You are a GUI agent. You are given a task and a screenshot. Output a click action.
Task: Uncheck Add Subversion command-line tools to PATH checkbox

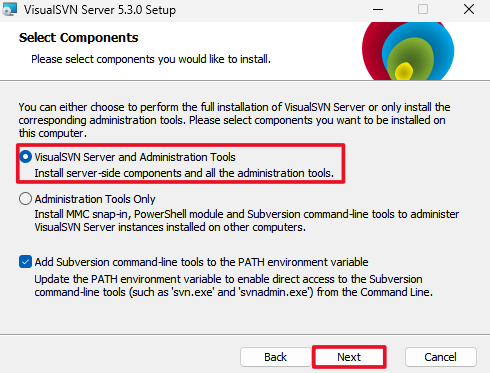pos(25,262)
